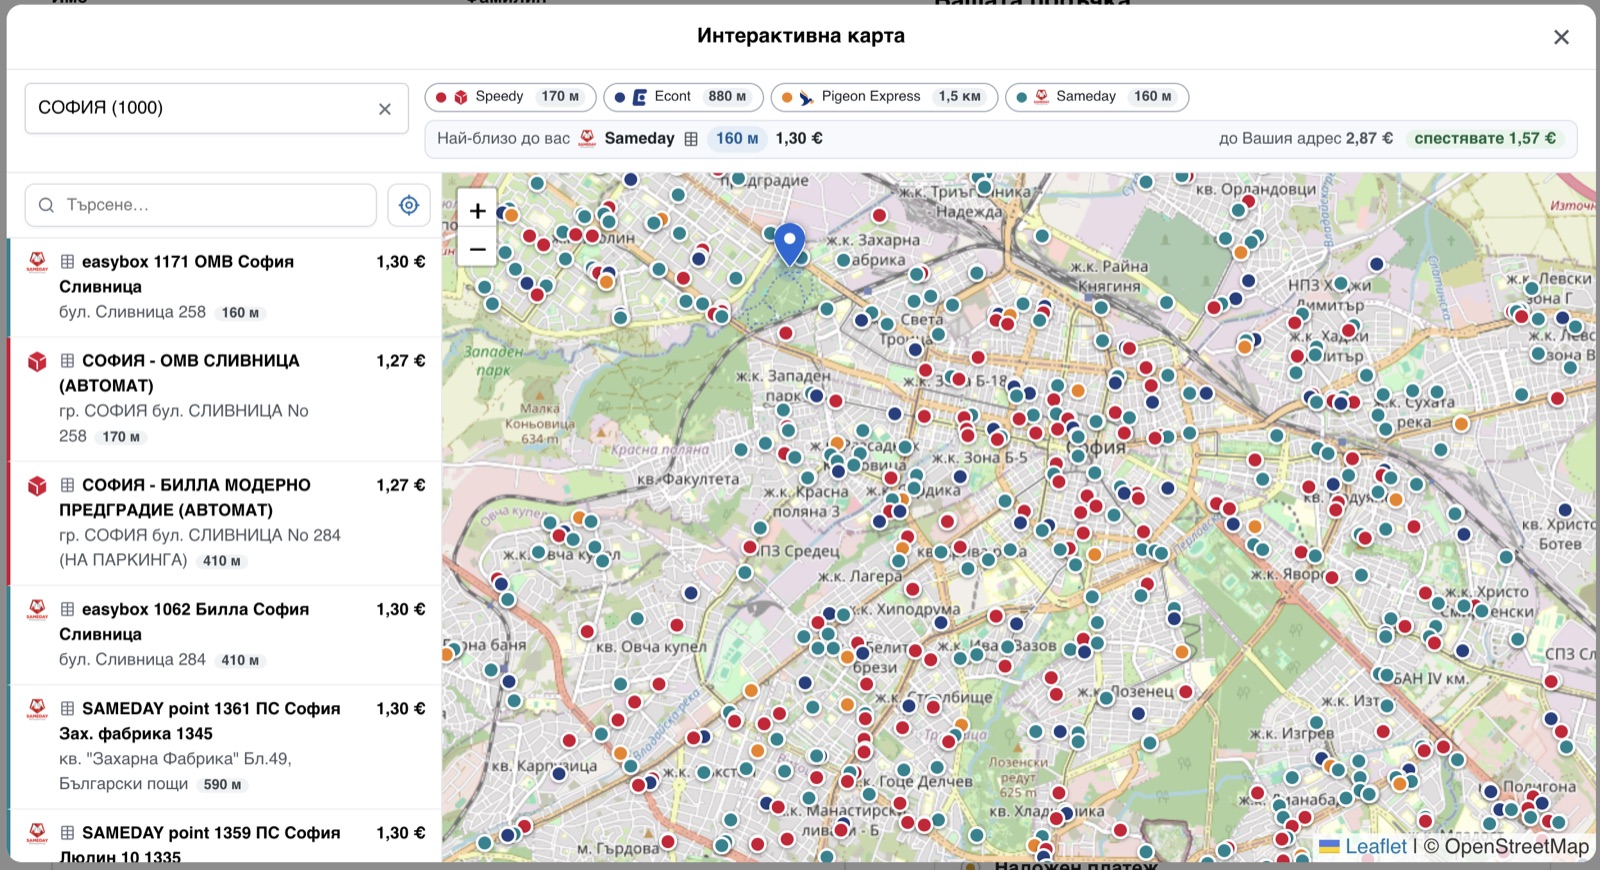Click grid icon of SAMEDAY point 1361
This screenshot has width=1600, height=870.
(68, 709)
